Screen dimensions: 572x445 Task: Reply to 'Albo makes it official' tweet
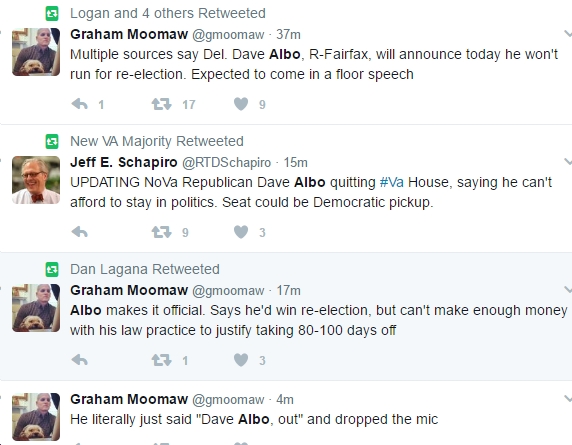[80, 360]
